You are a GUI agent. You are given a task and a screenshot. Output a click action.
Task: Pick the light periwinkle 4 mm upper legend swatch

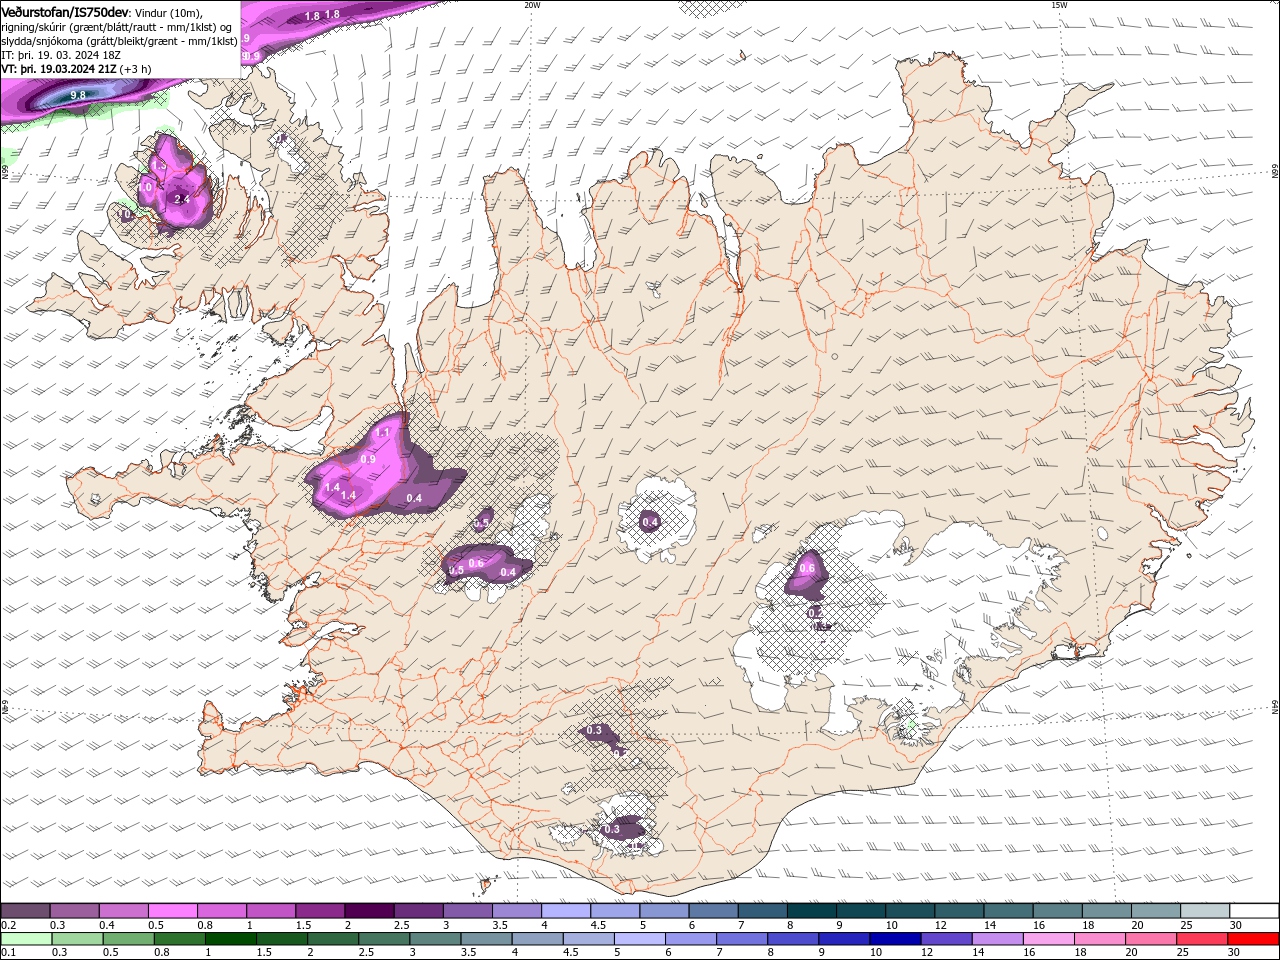coord(566,911)
